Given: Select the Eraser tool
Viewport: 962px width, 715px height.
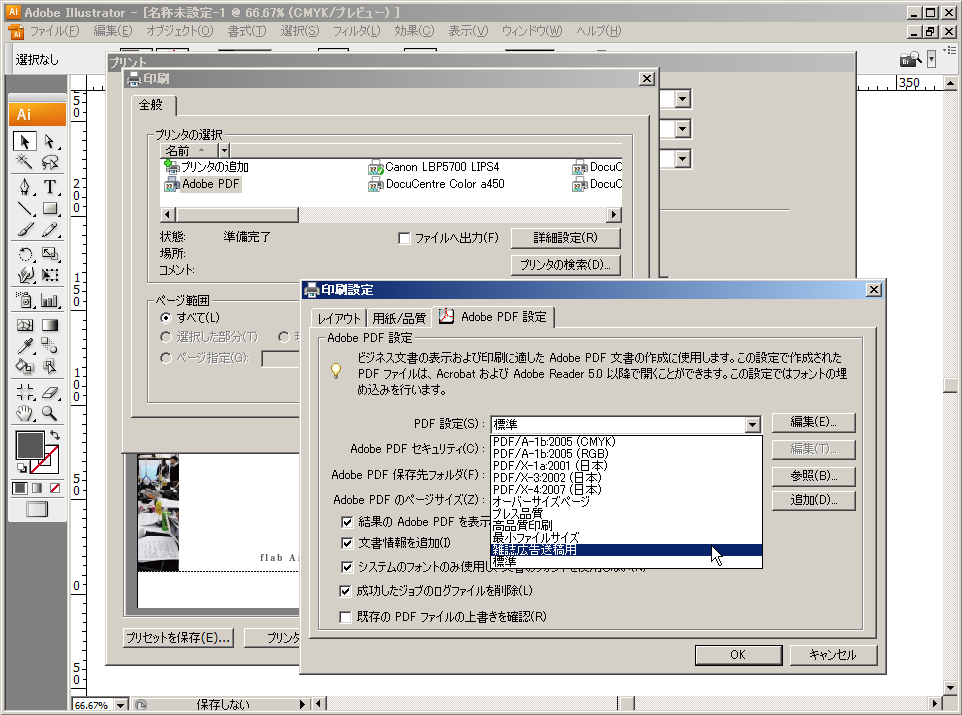Looking at the screenshot, I should [50, 392].
